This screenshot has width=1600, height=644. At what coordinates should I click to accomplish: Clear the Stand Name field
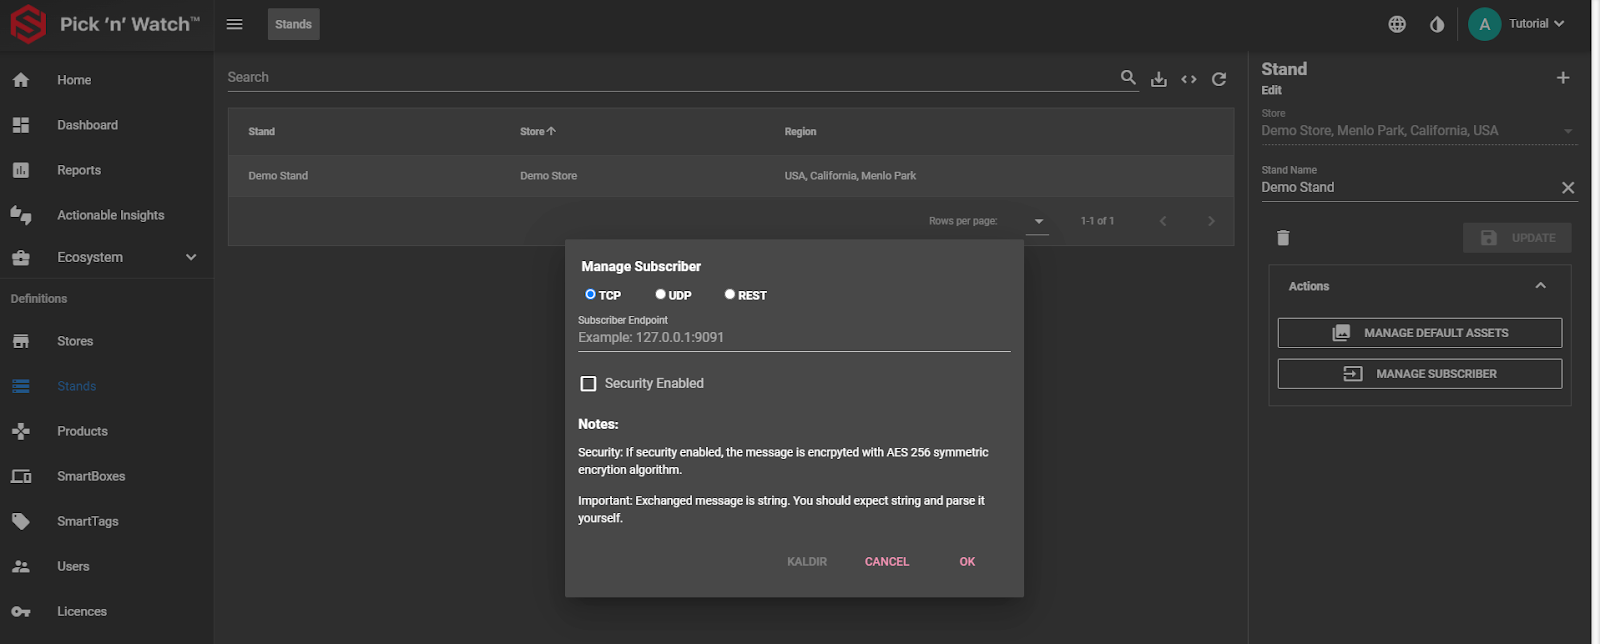pos(1568,187)
